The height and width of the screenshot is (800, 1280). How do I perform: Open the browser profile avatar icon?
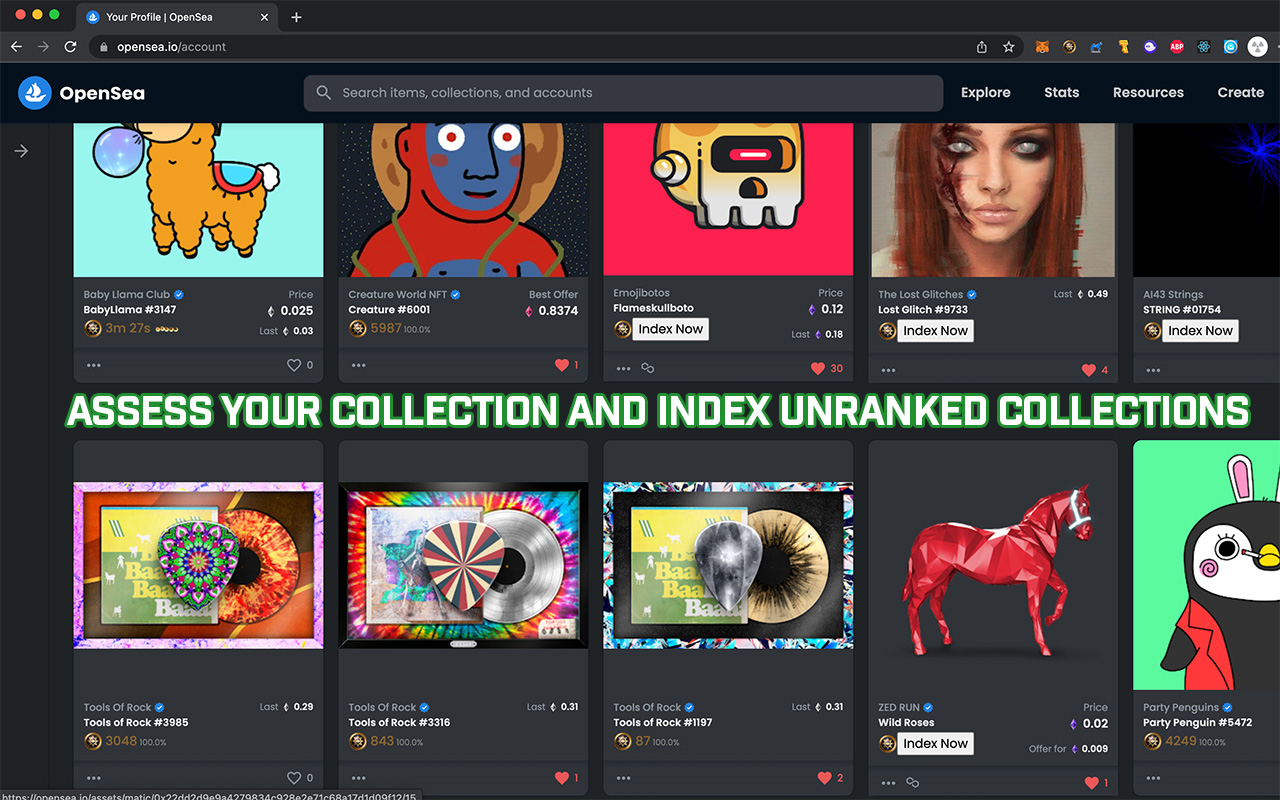point(1258,47)
